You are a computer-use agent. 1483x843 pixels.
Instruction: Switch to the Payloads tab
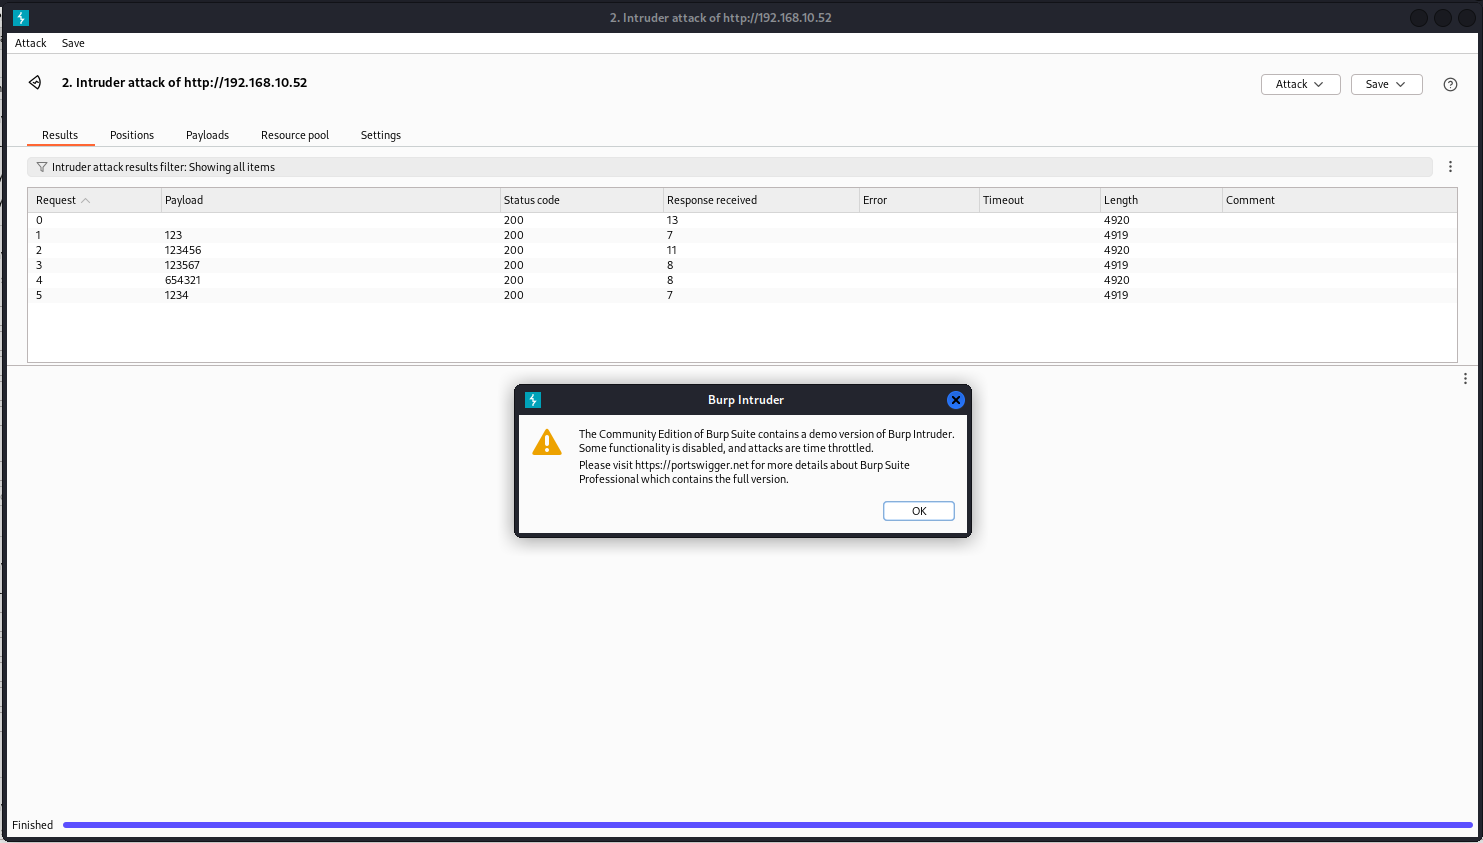coord(207,135)
